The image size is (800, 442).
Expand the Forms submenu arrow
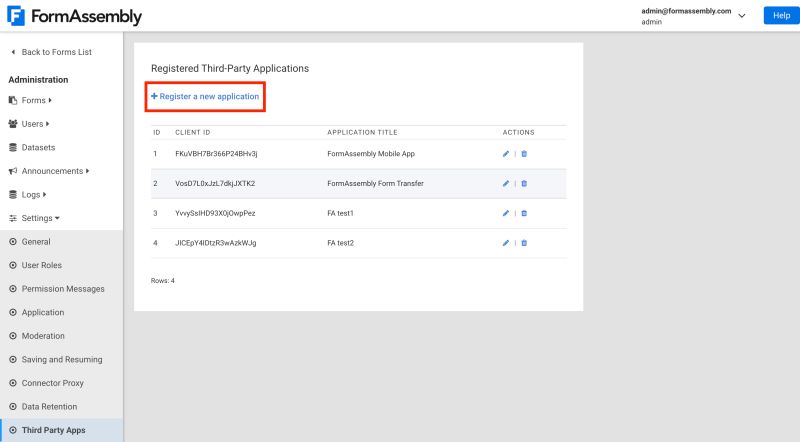50,100
